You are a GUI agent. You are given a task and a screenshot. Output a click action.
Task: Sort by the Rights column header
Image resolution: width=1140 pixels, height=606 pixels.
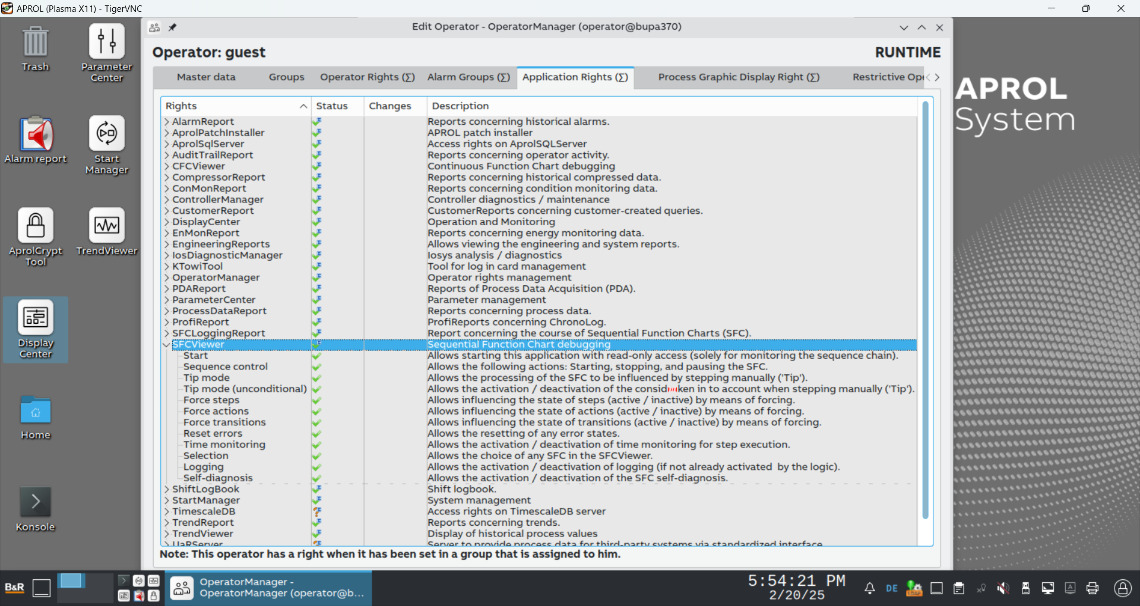[235, 106]
